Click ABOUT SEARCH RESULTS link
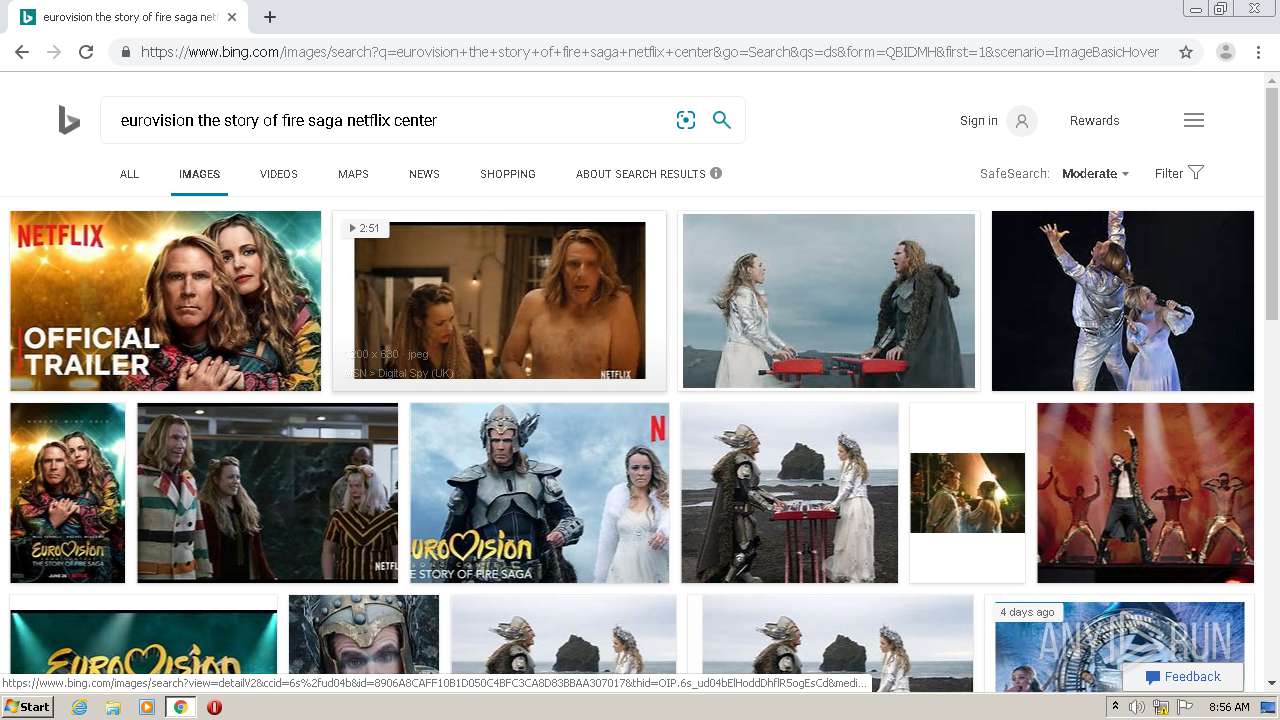The image size is (1280, 720). [x=641, y=174]
